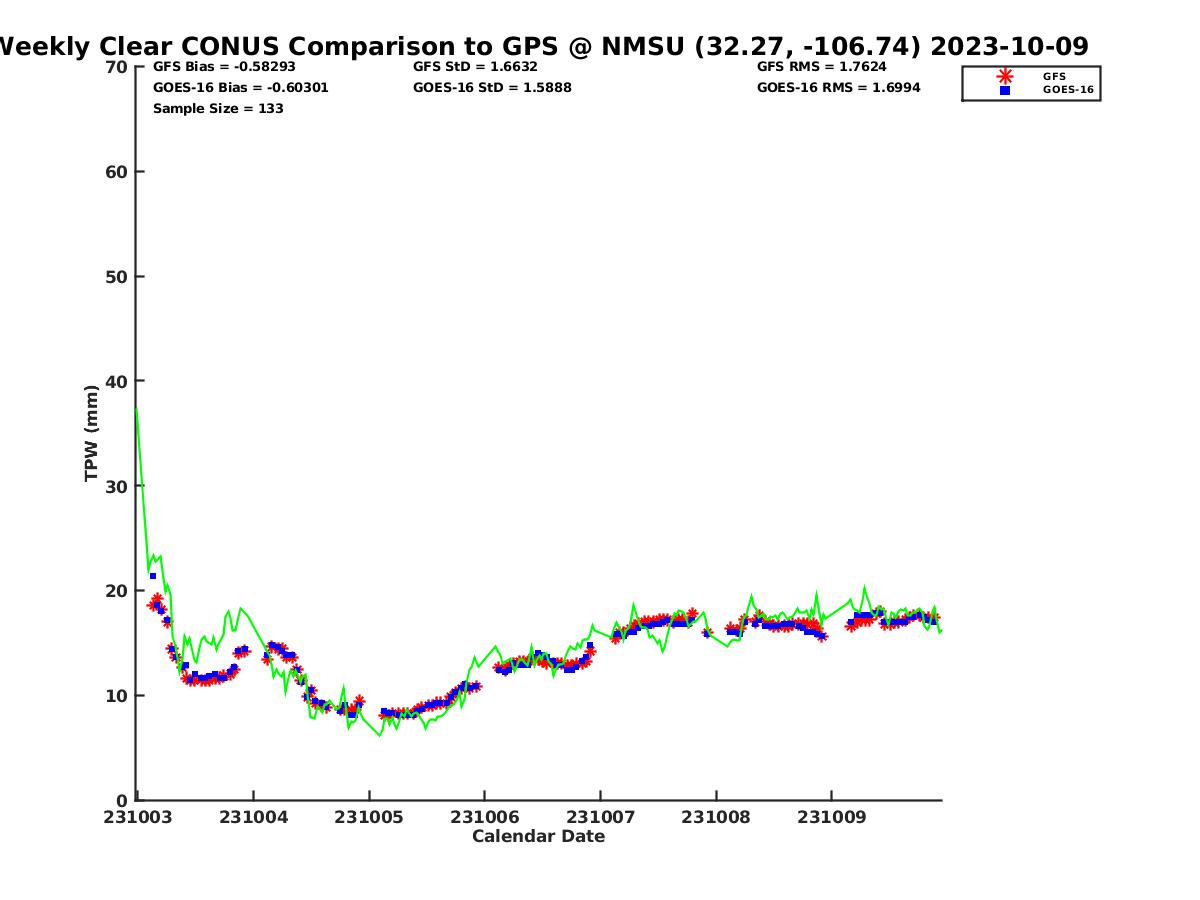1200x900 pixels.
Task: Click 'GOES-16 RMS = 1.6994' statistic
Action: point(839,88)
